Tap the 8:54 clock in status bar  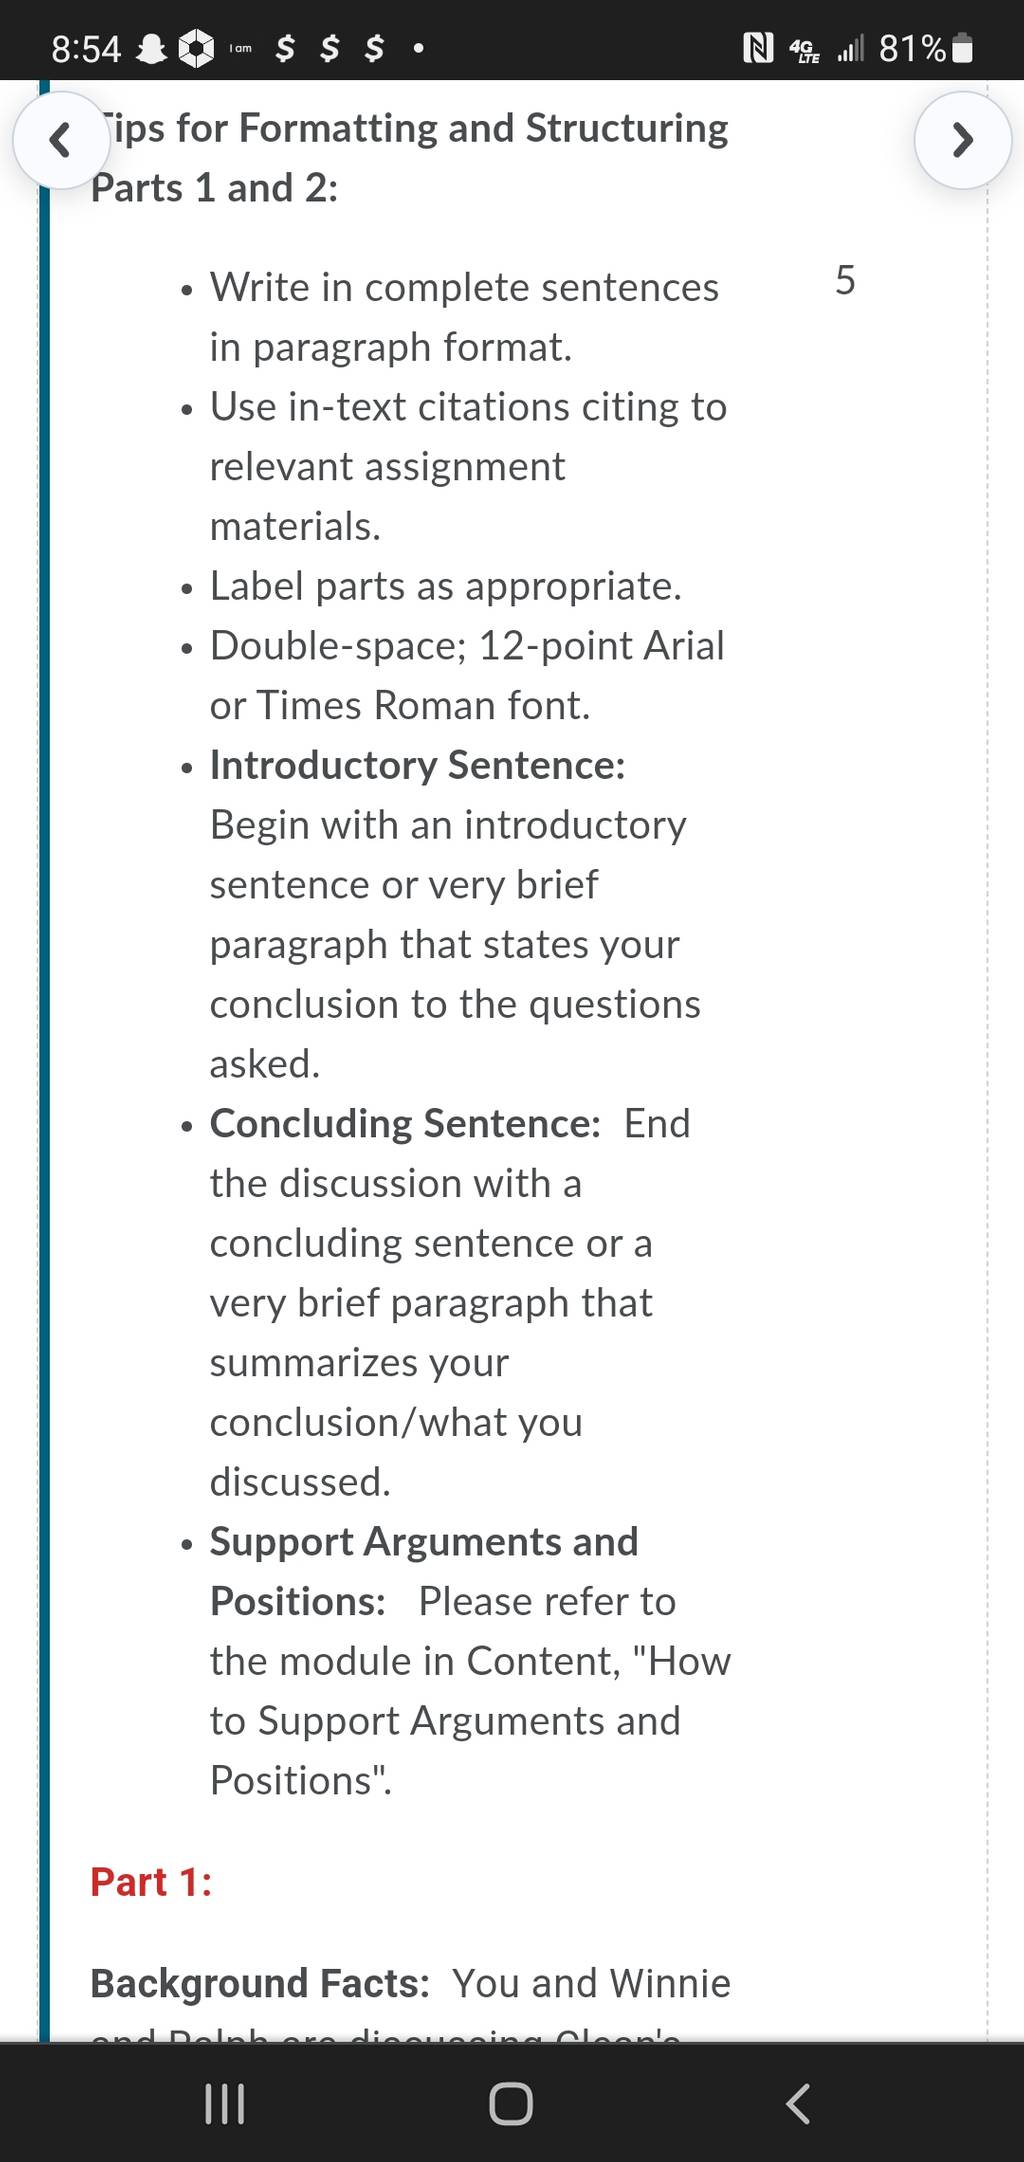click(x=86, y=49)
